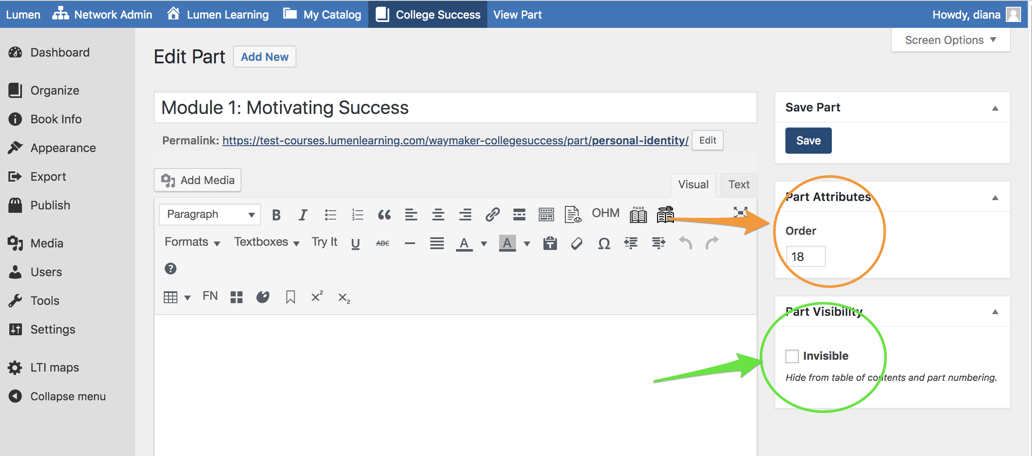Enable the Invisible checkbox

[792, 356]
